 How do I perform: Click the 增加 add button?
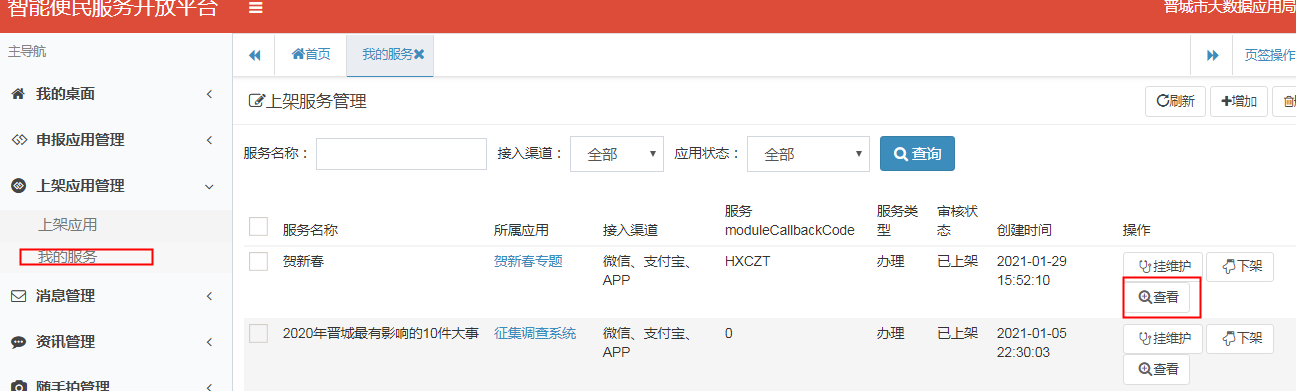click(x=1239, y=101)
